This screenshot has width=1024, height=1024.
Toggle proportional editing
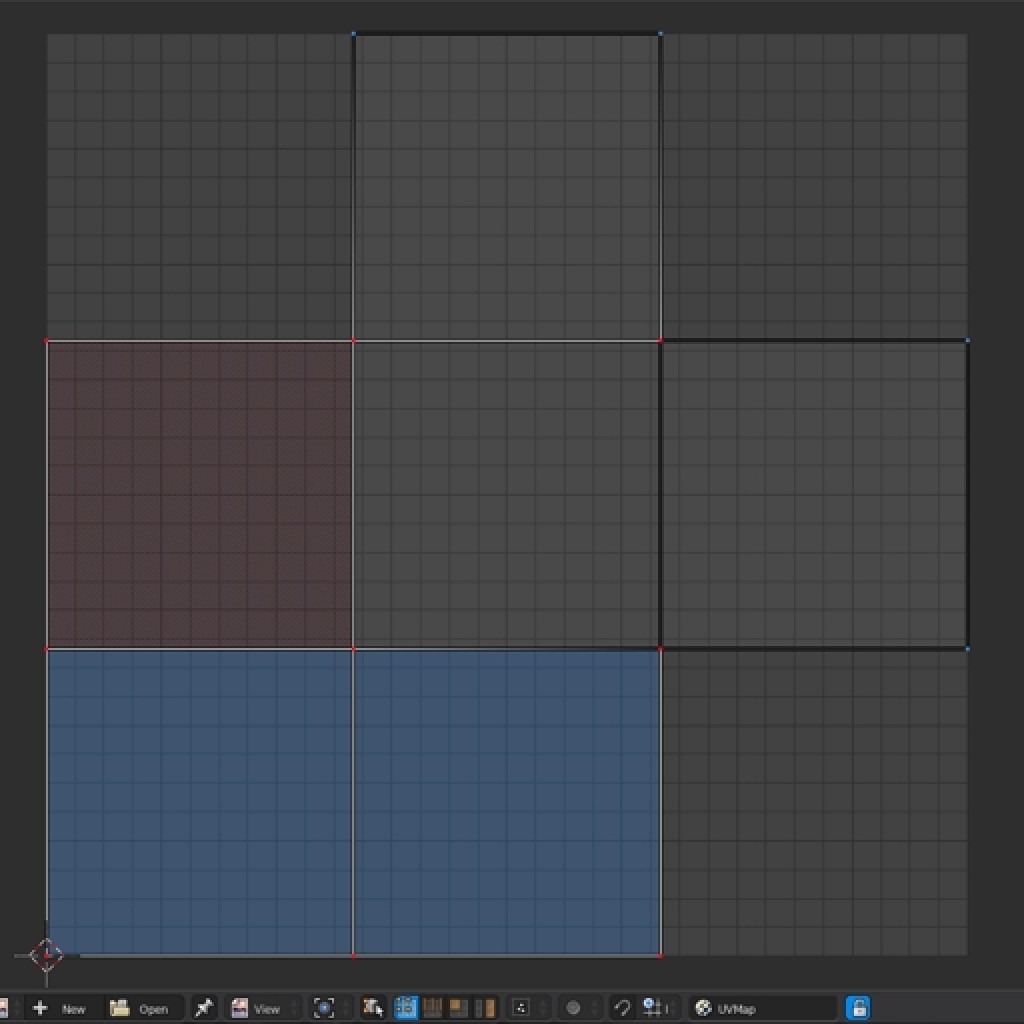575,1008
